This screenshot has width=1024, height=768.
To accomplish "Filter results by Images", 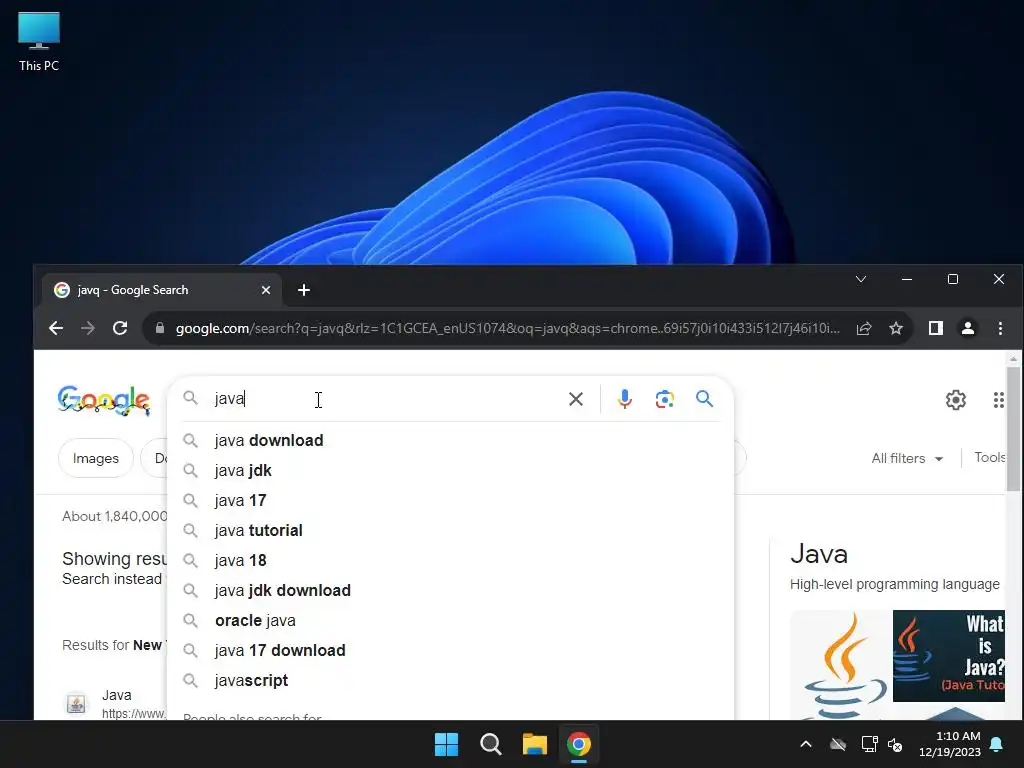I will 95,458.
